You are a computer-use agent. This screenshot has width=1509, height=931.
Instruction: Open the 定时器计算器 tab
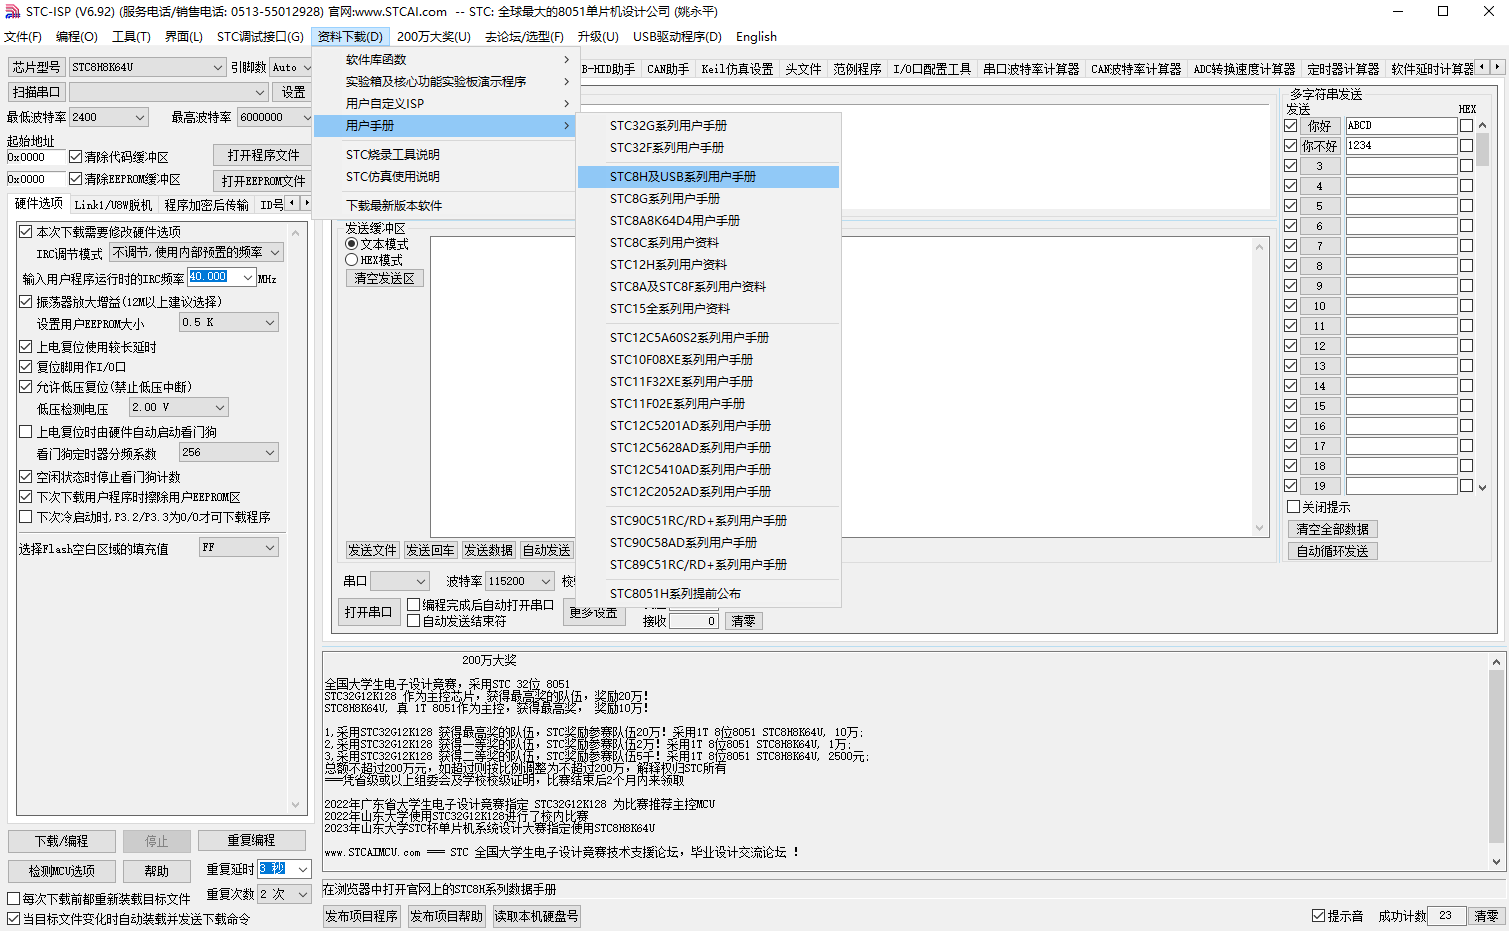pos(1343,69)
